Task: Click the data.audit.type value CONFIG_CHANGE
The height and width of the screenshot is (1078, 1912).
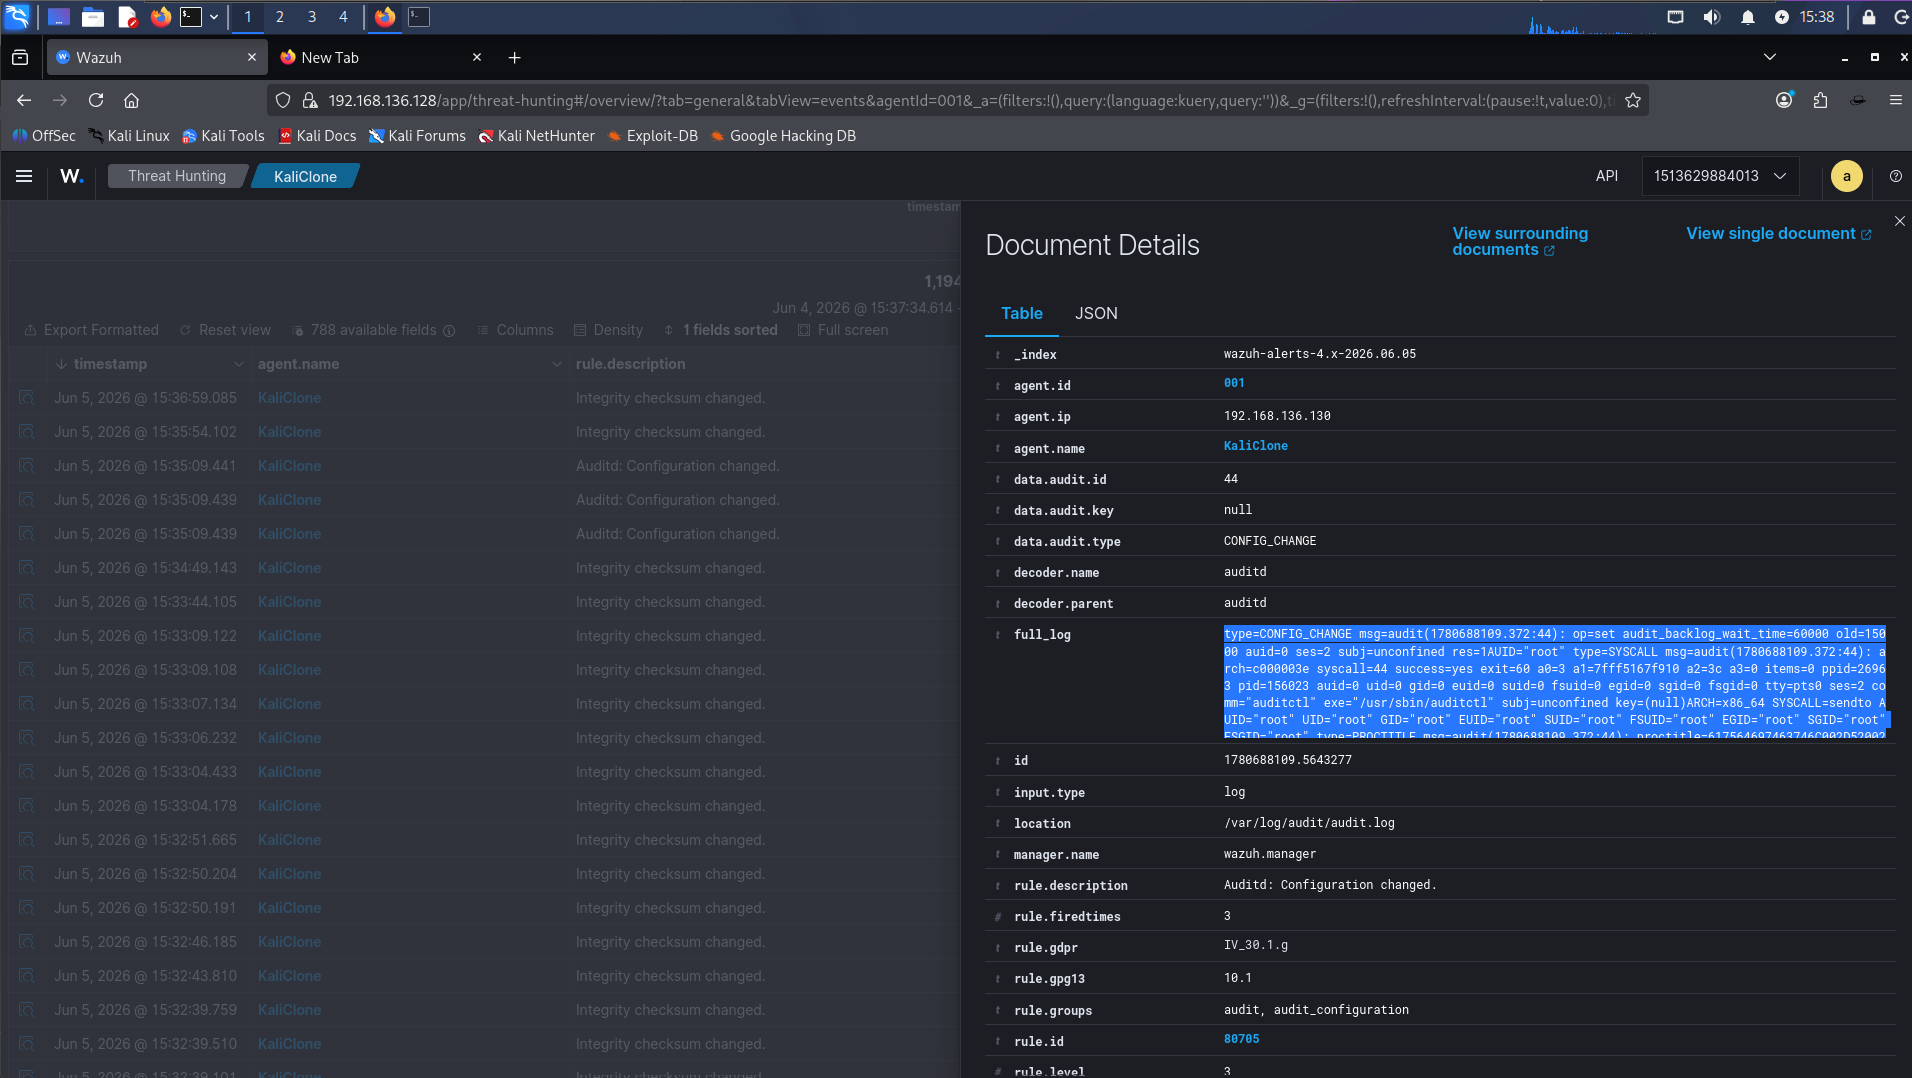Action: pyautogui.click(x=1270, y=541)
